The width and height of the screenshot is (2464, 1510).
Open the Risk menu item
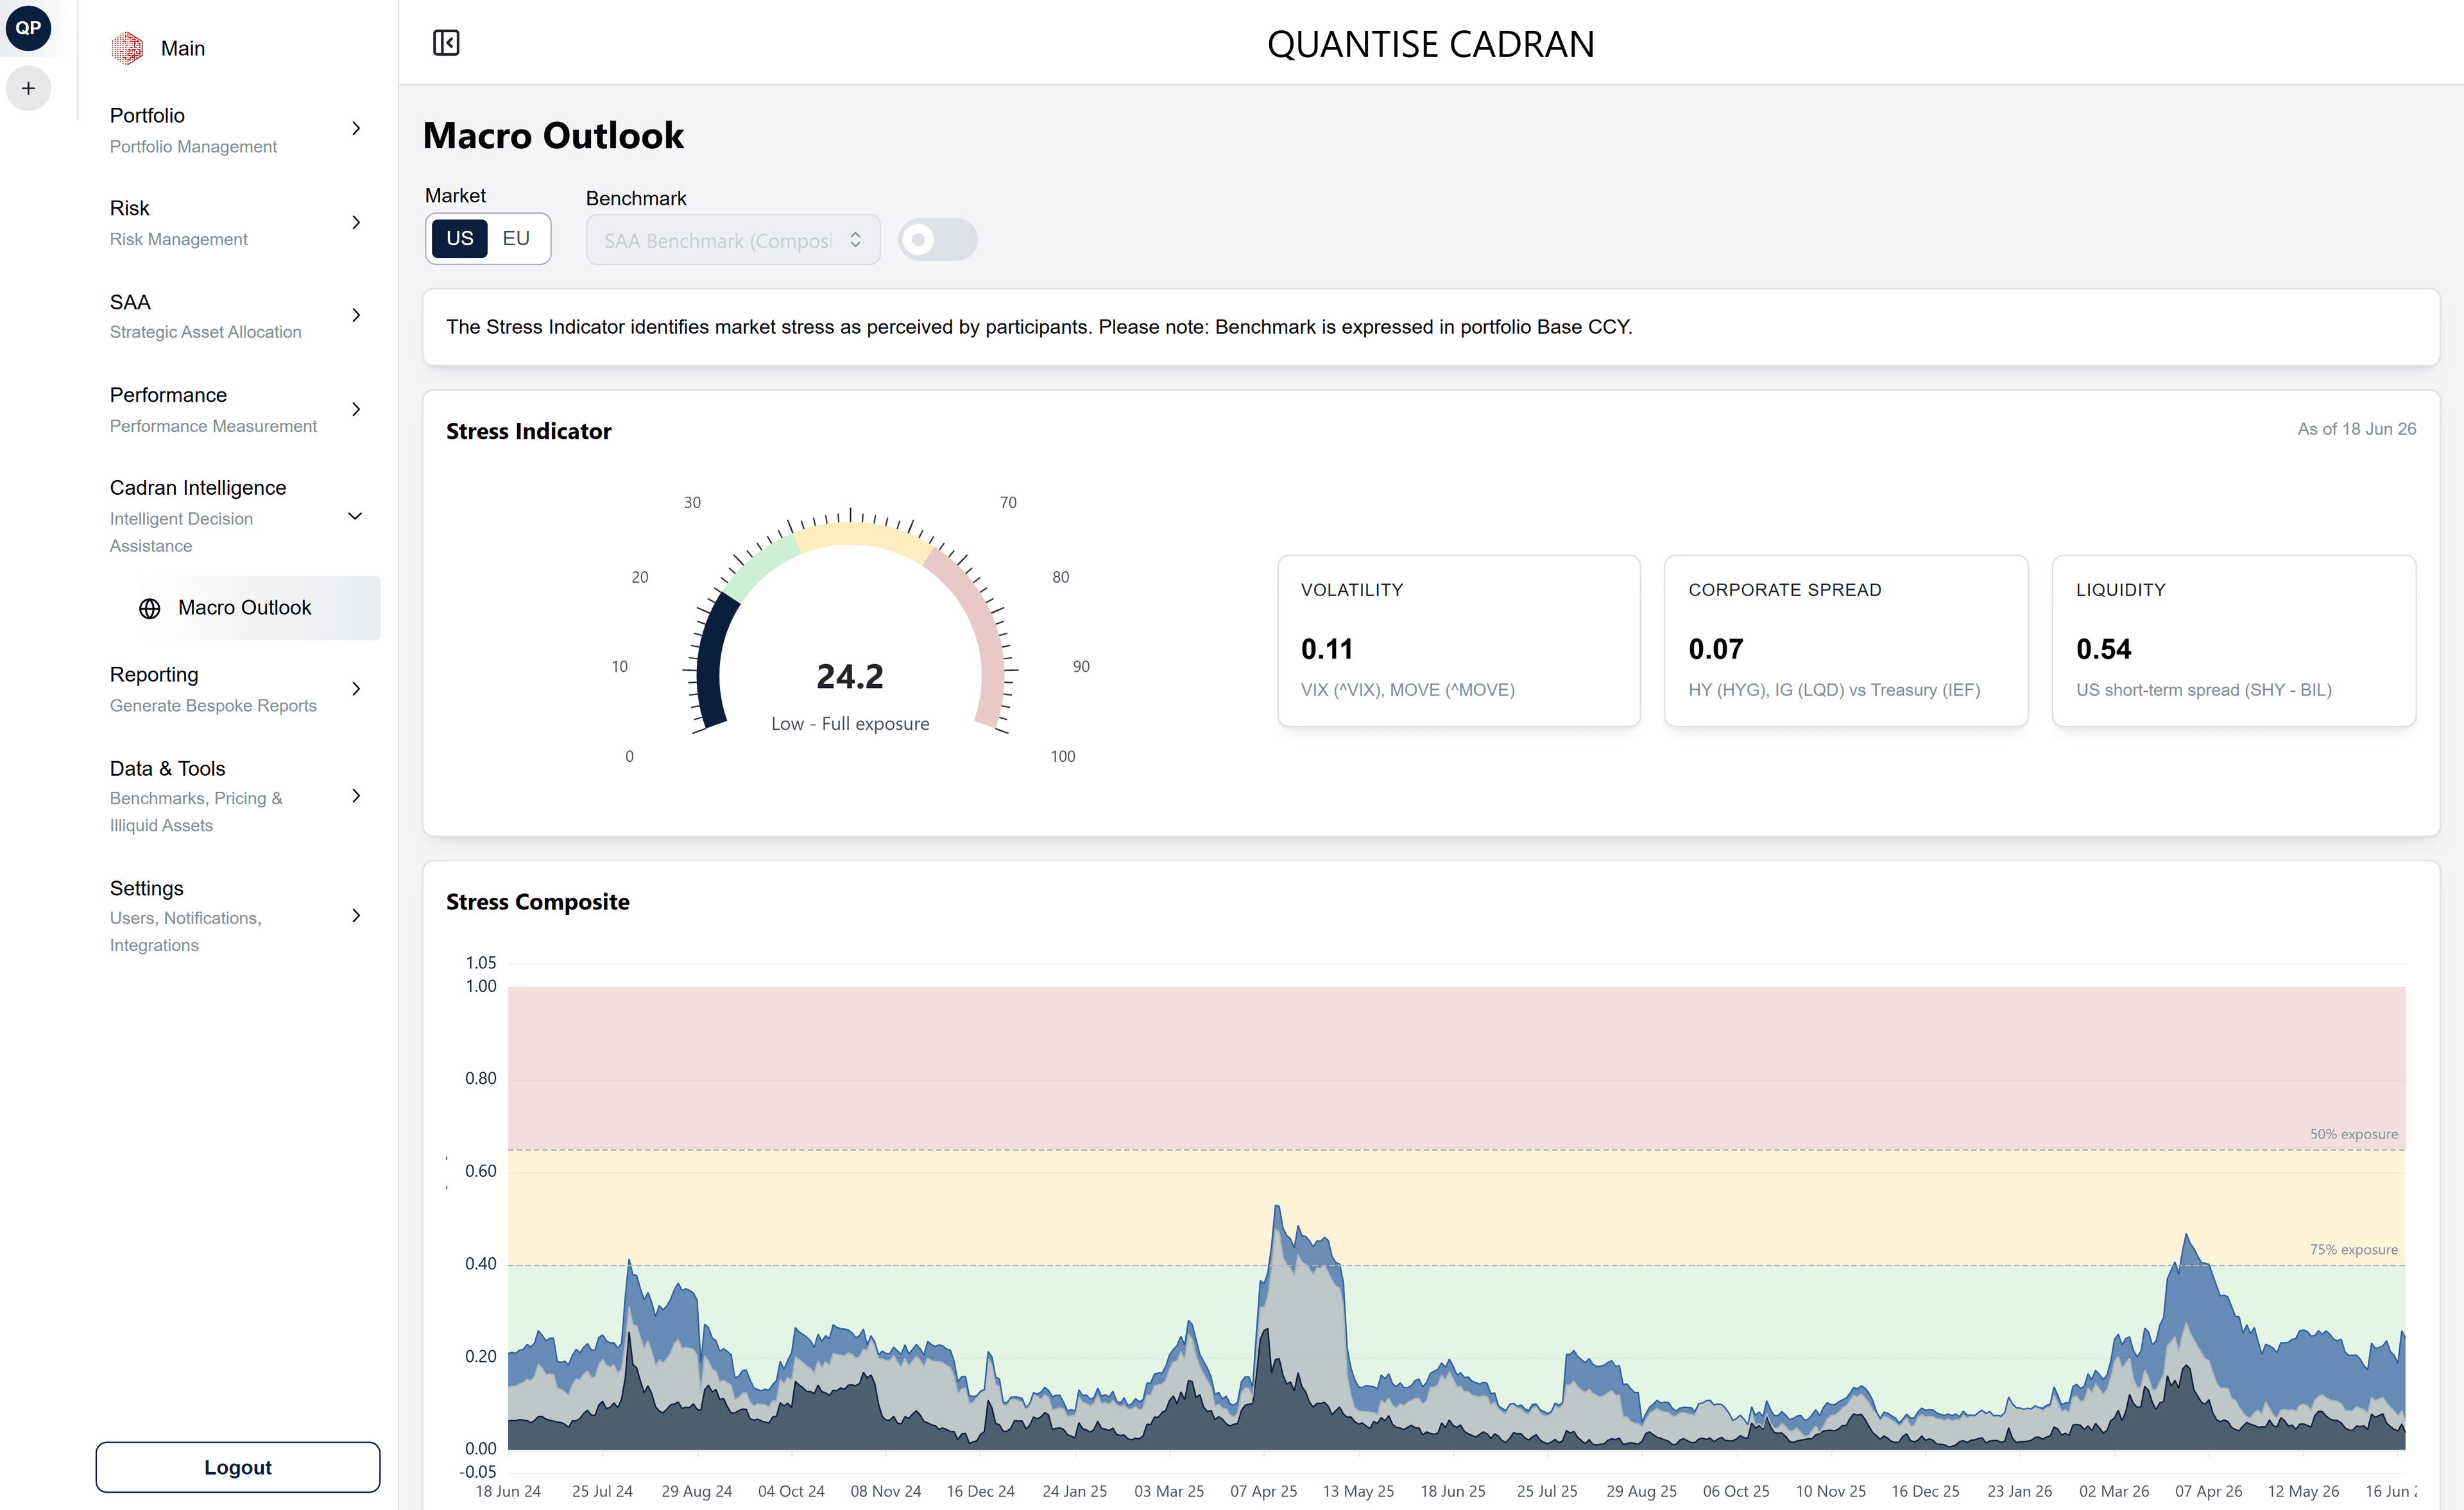coord(238,223)
